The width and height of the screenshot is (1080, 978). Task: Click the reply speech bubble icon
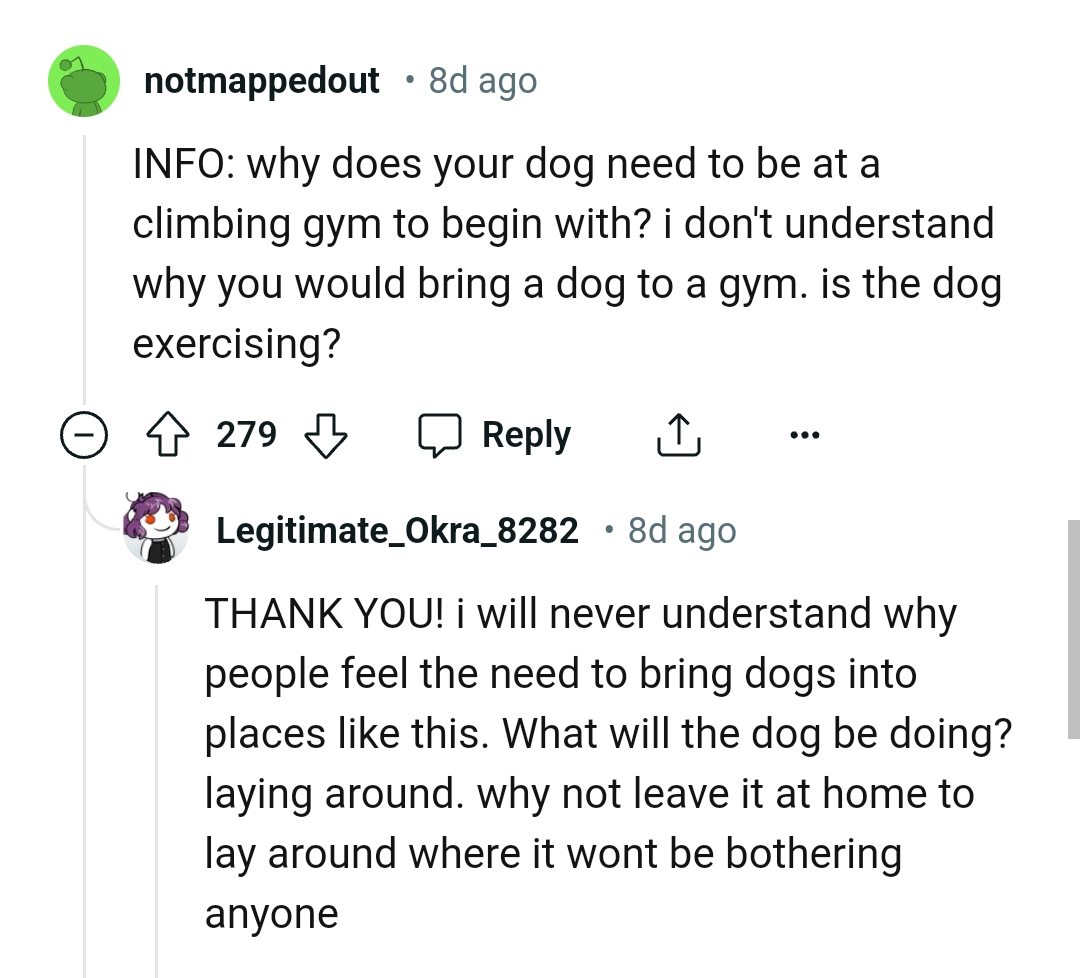coord(447,434)
